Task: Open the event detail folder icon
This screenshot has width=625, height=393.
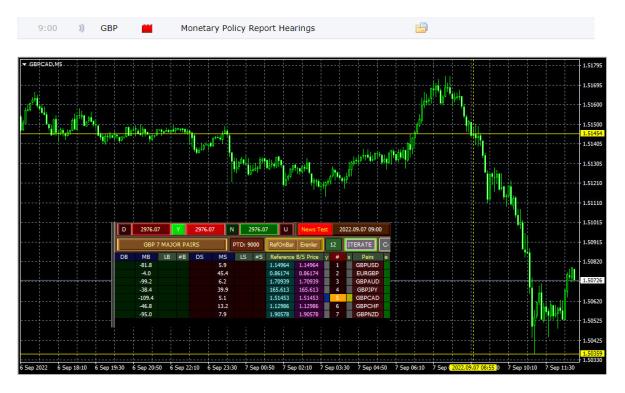Action: [x=422, y=28]
